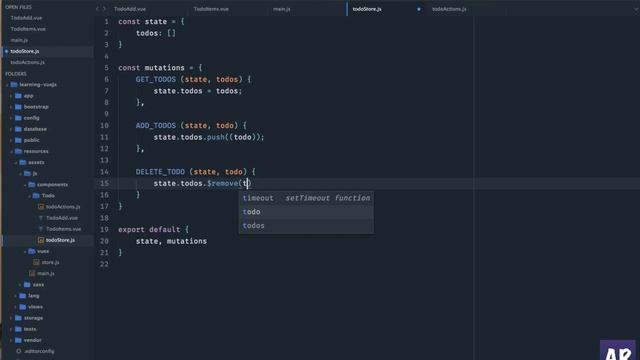
Task: Click the learning-vuejs folder icon
Action: click(x=14, y=84)
